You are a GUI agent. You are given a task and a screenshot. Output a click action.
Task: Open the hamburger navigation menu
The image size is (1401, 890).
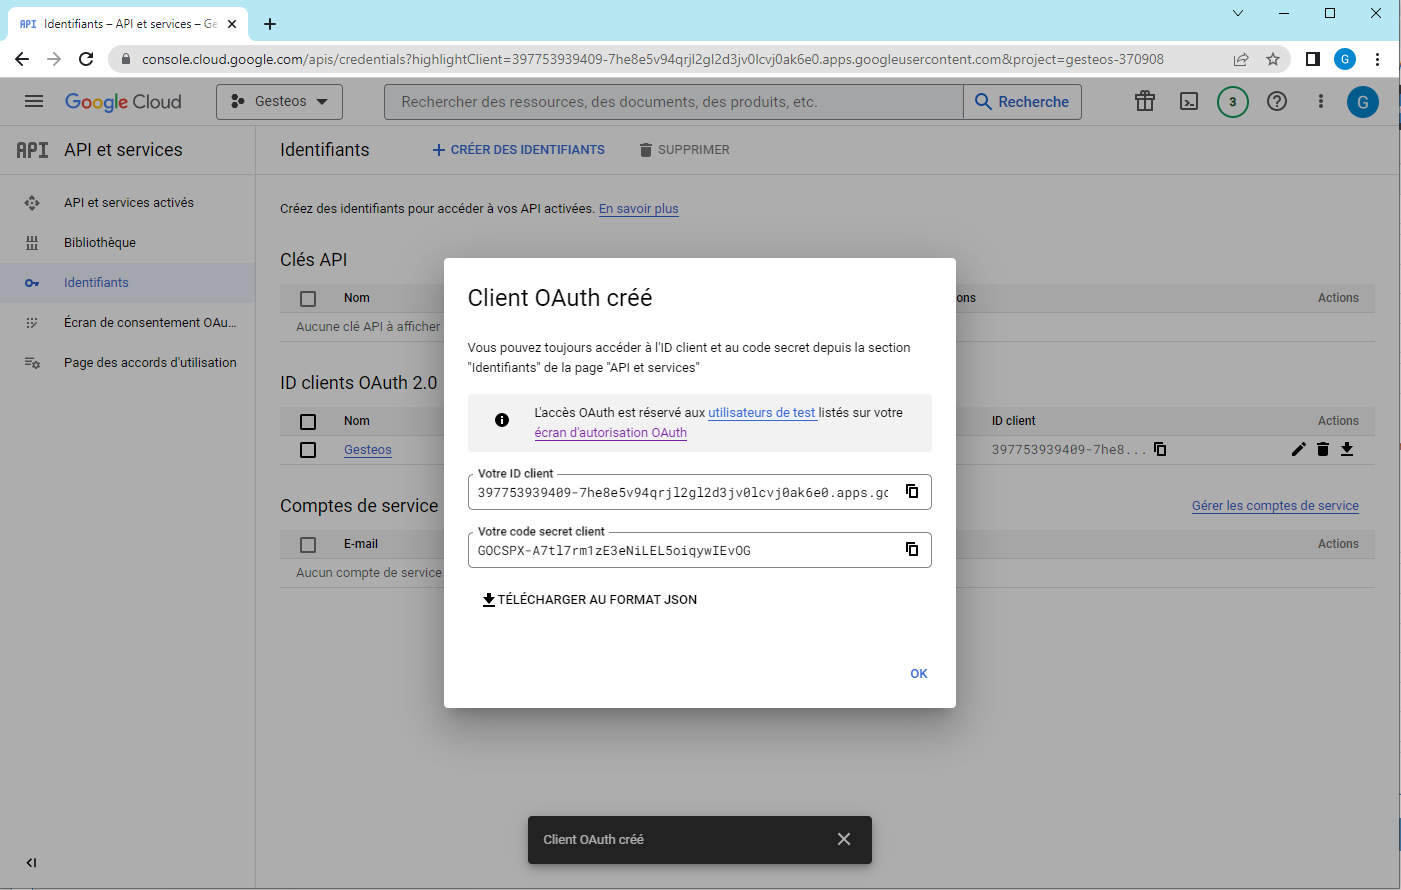34,102
